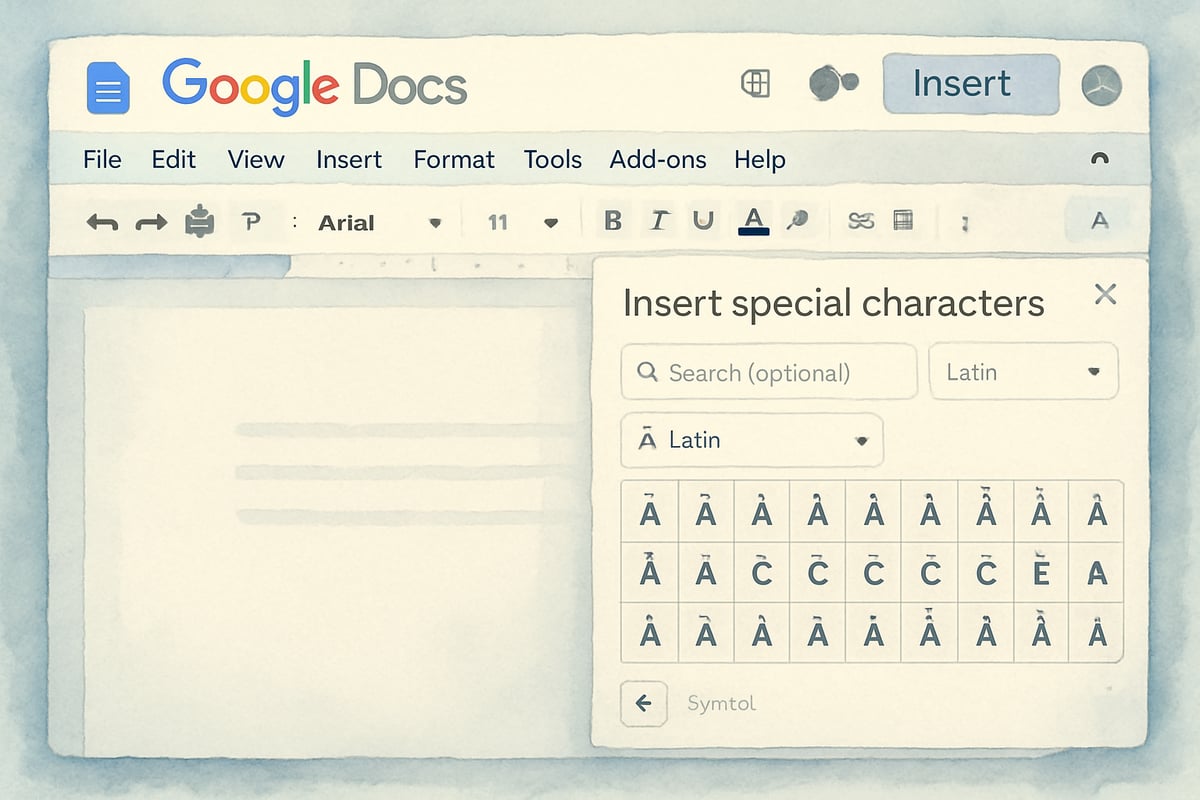1200x800 pixels.
Task: Click the Undo arrow in the toolbar
Action: coord(102,222)
